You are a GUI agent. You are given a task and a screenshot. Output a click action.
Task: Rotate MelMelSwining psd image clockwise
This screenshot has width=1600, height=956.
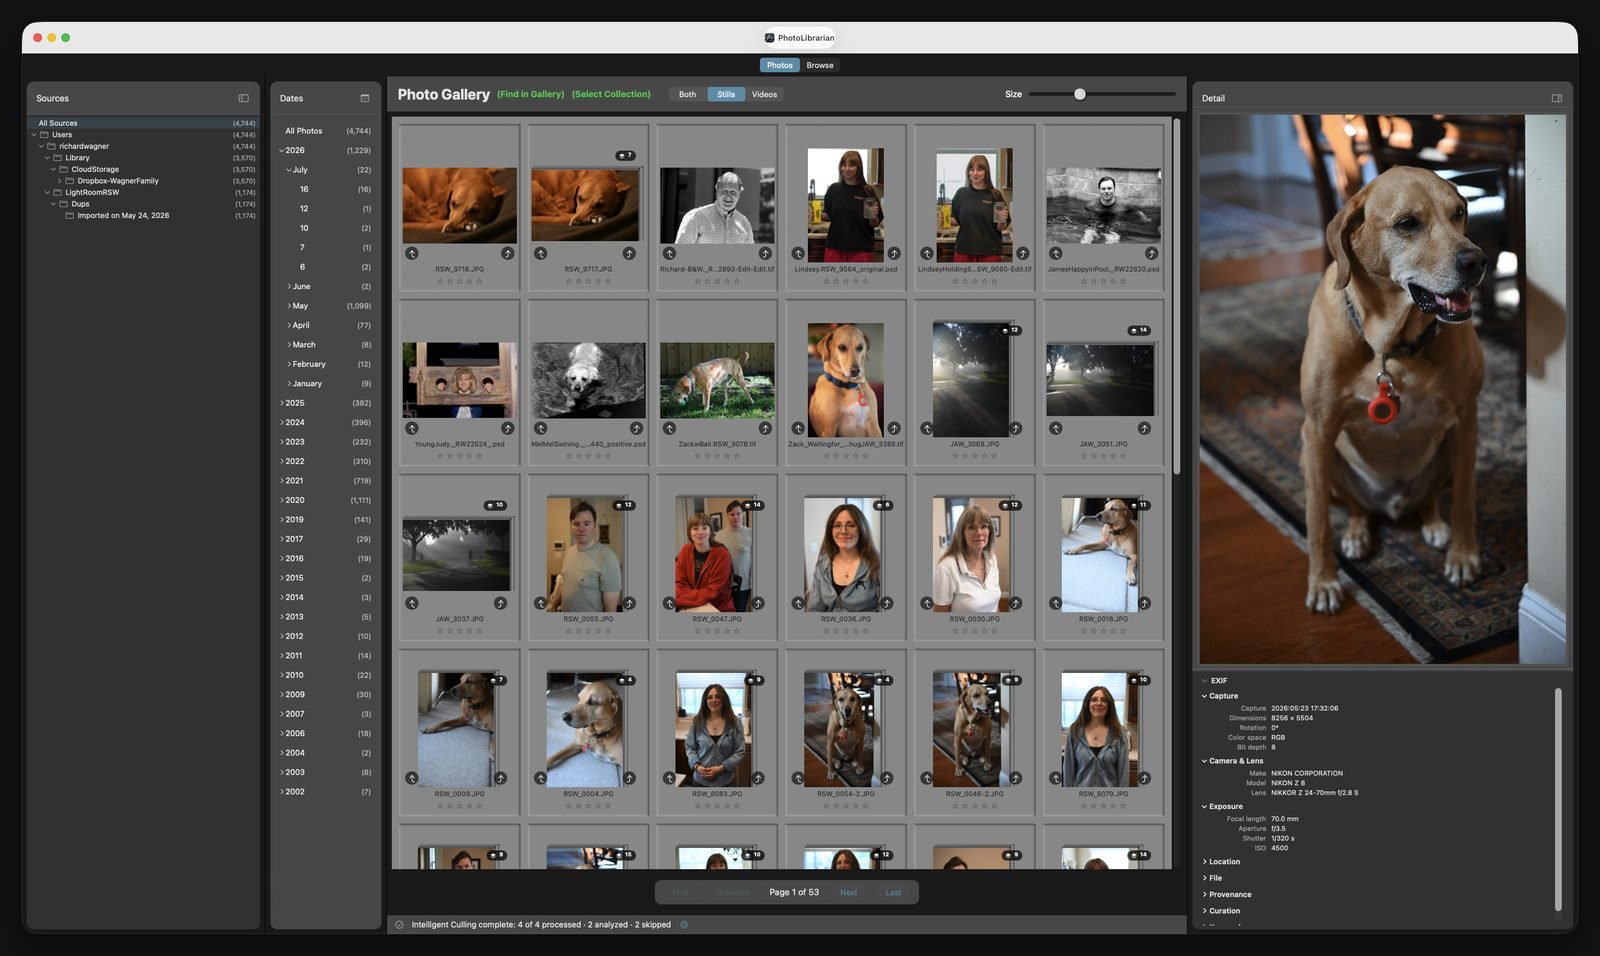click(636, 428)
